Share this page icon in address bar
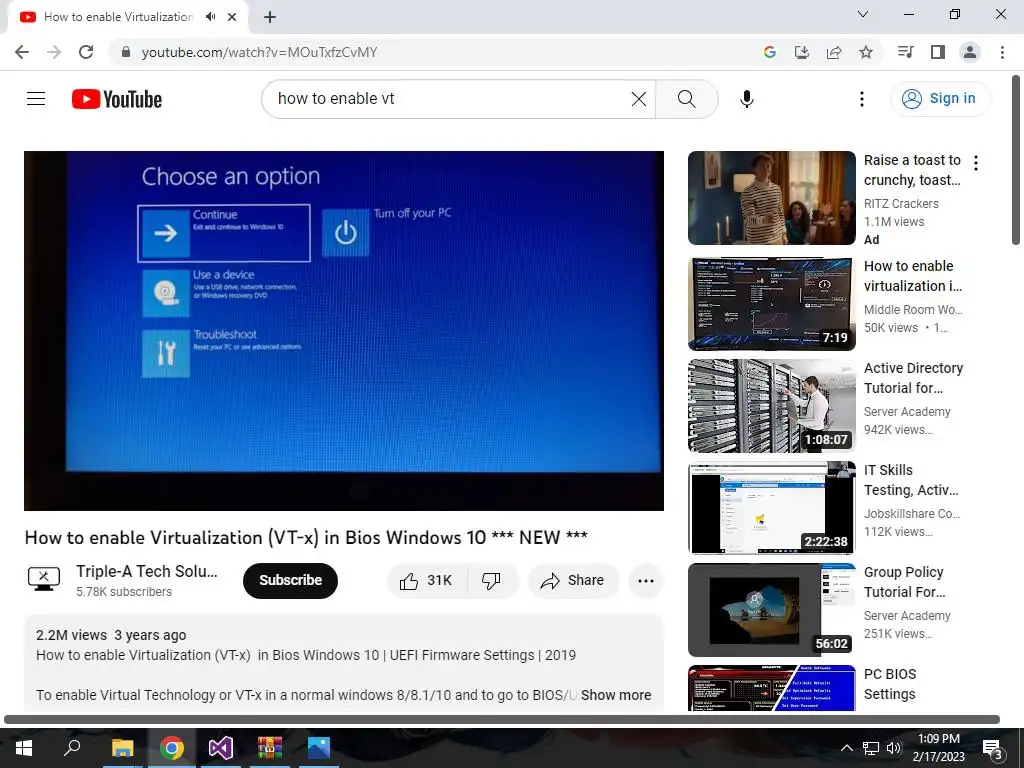The width and height of the screenshot is (1024, 768). [x=833, y=52]
